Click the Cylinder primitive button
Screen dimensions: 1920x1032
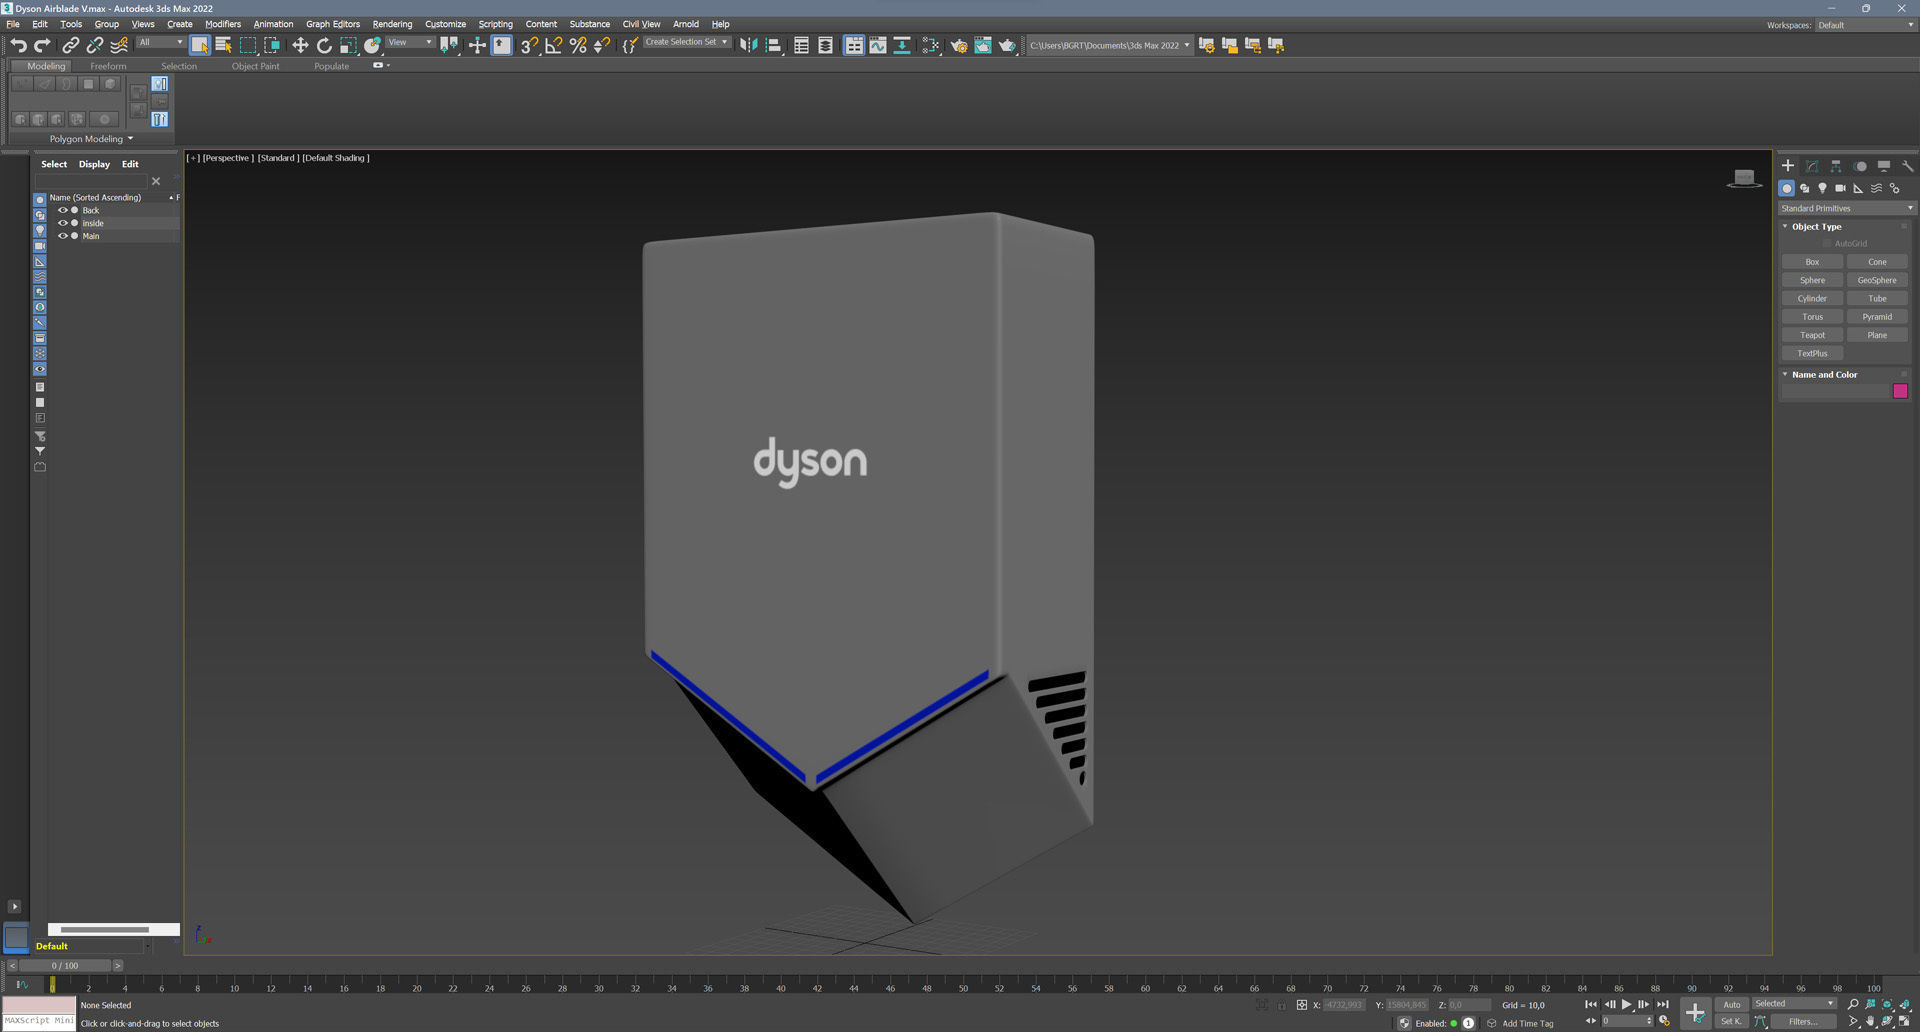pos(1812,298)
